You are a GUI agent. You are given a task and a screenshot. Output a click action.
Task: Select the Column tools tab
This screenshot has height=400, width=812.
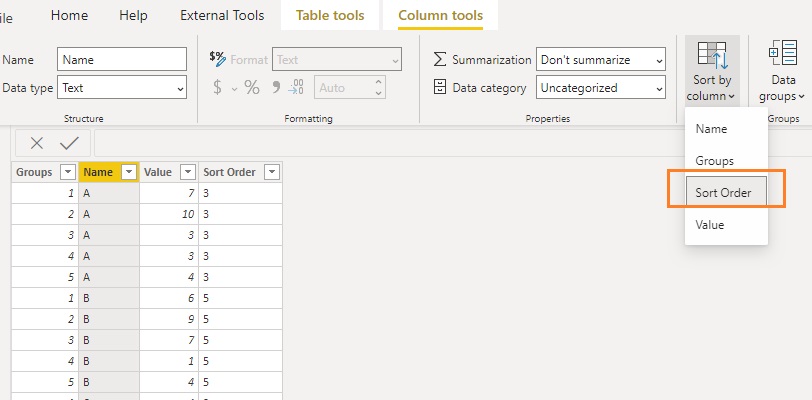[x=441, y=16]
